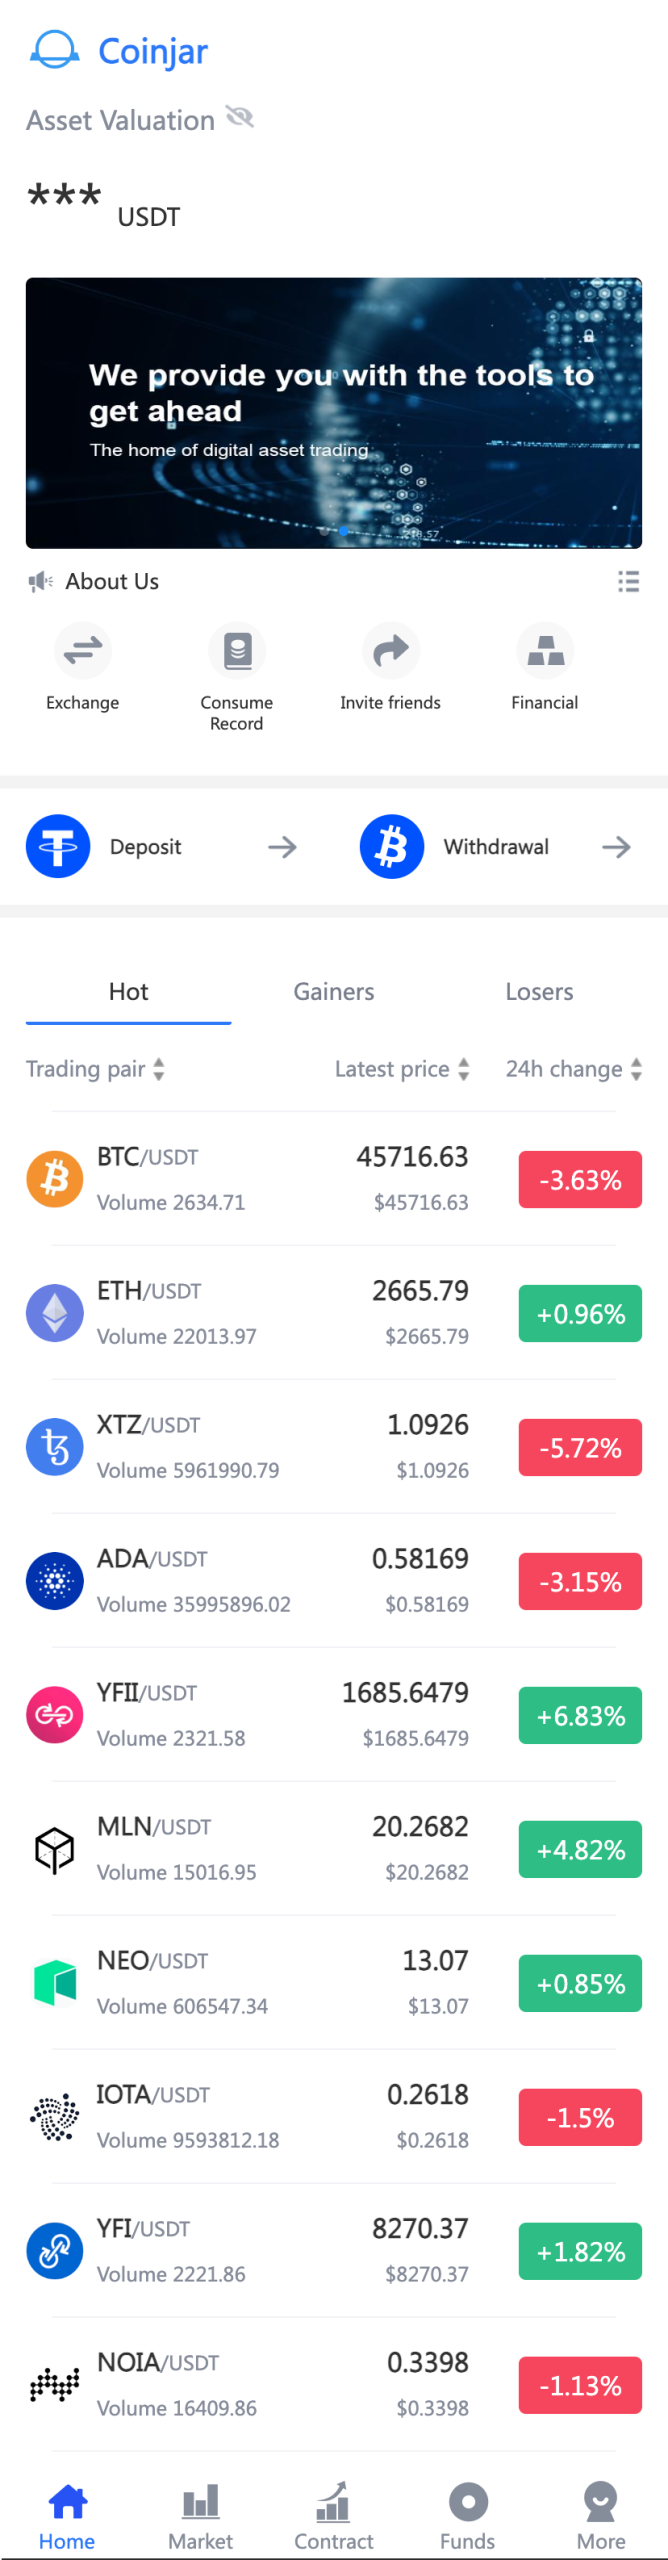This screenshot has width=668, height=2560.
Task: Tap the Withdrawal Bitcoin icon
Action: pos(392,847)
